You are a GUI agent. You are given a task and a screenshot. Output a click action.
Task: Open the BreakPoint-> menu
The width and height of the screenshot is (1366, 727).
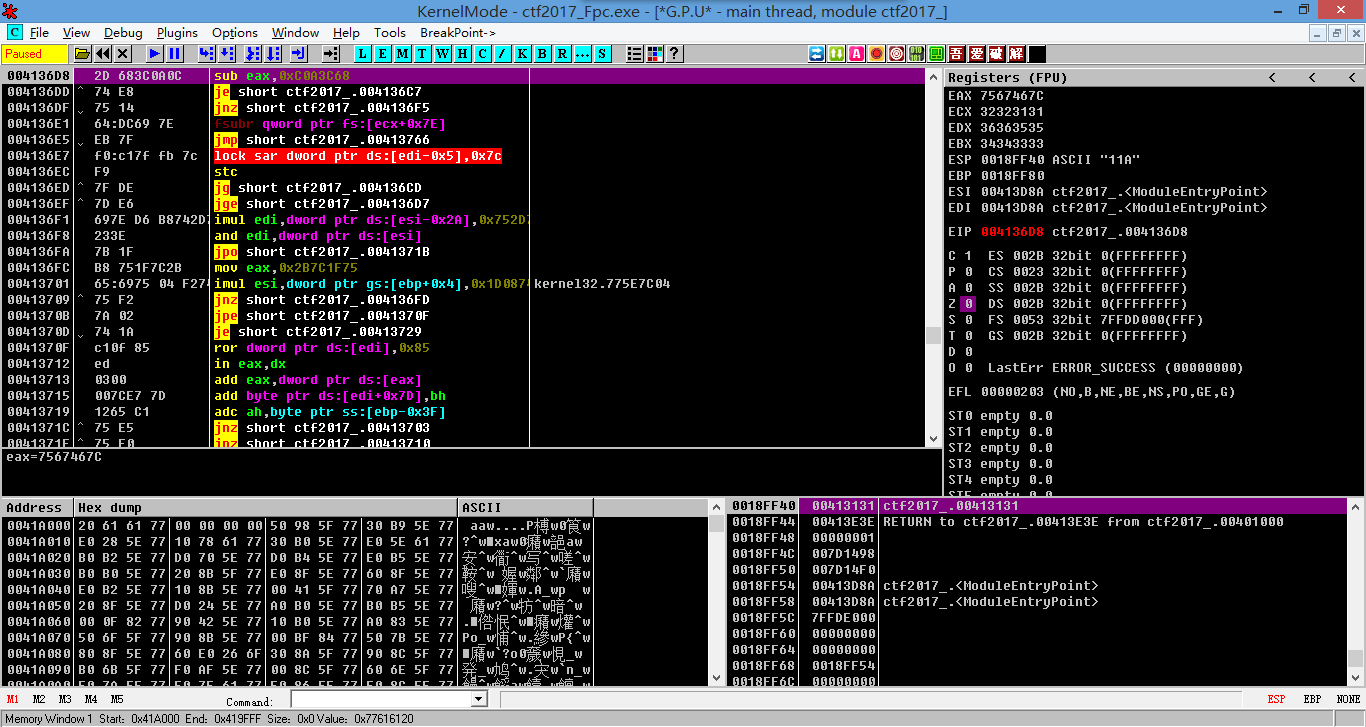458,33
